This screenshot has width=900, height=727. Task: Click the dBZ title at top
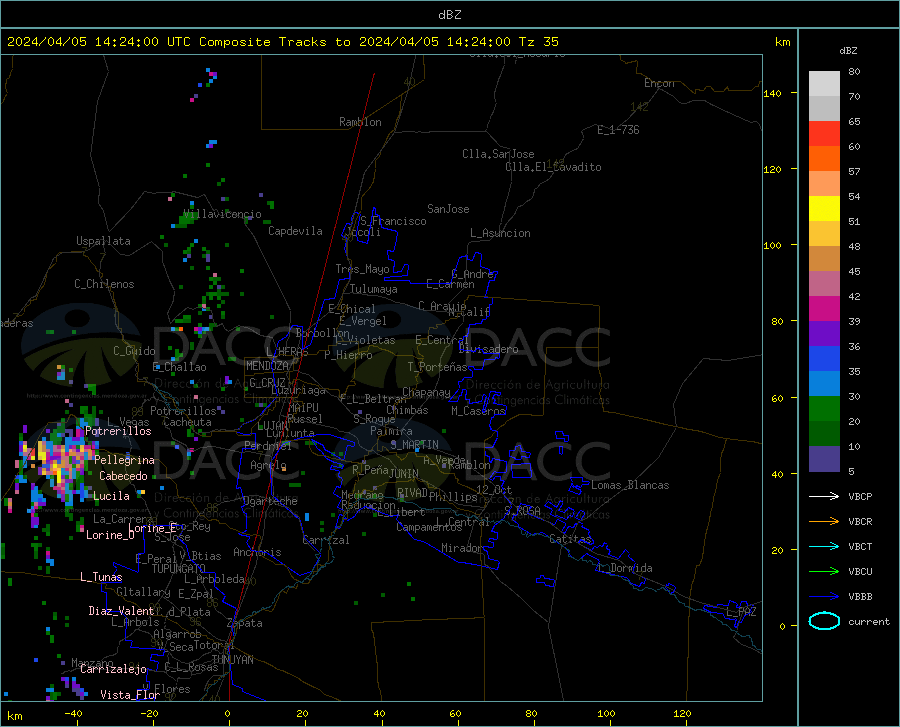(x=449, y=15)
